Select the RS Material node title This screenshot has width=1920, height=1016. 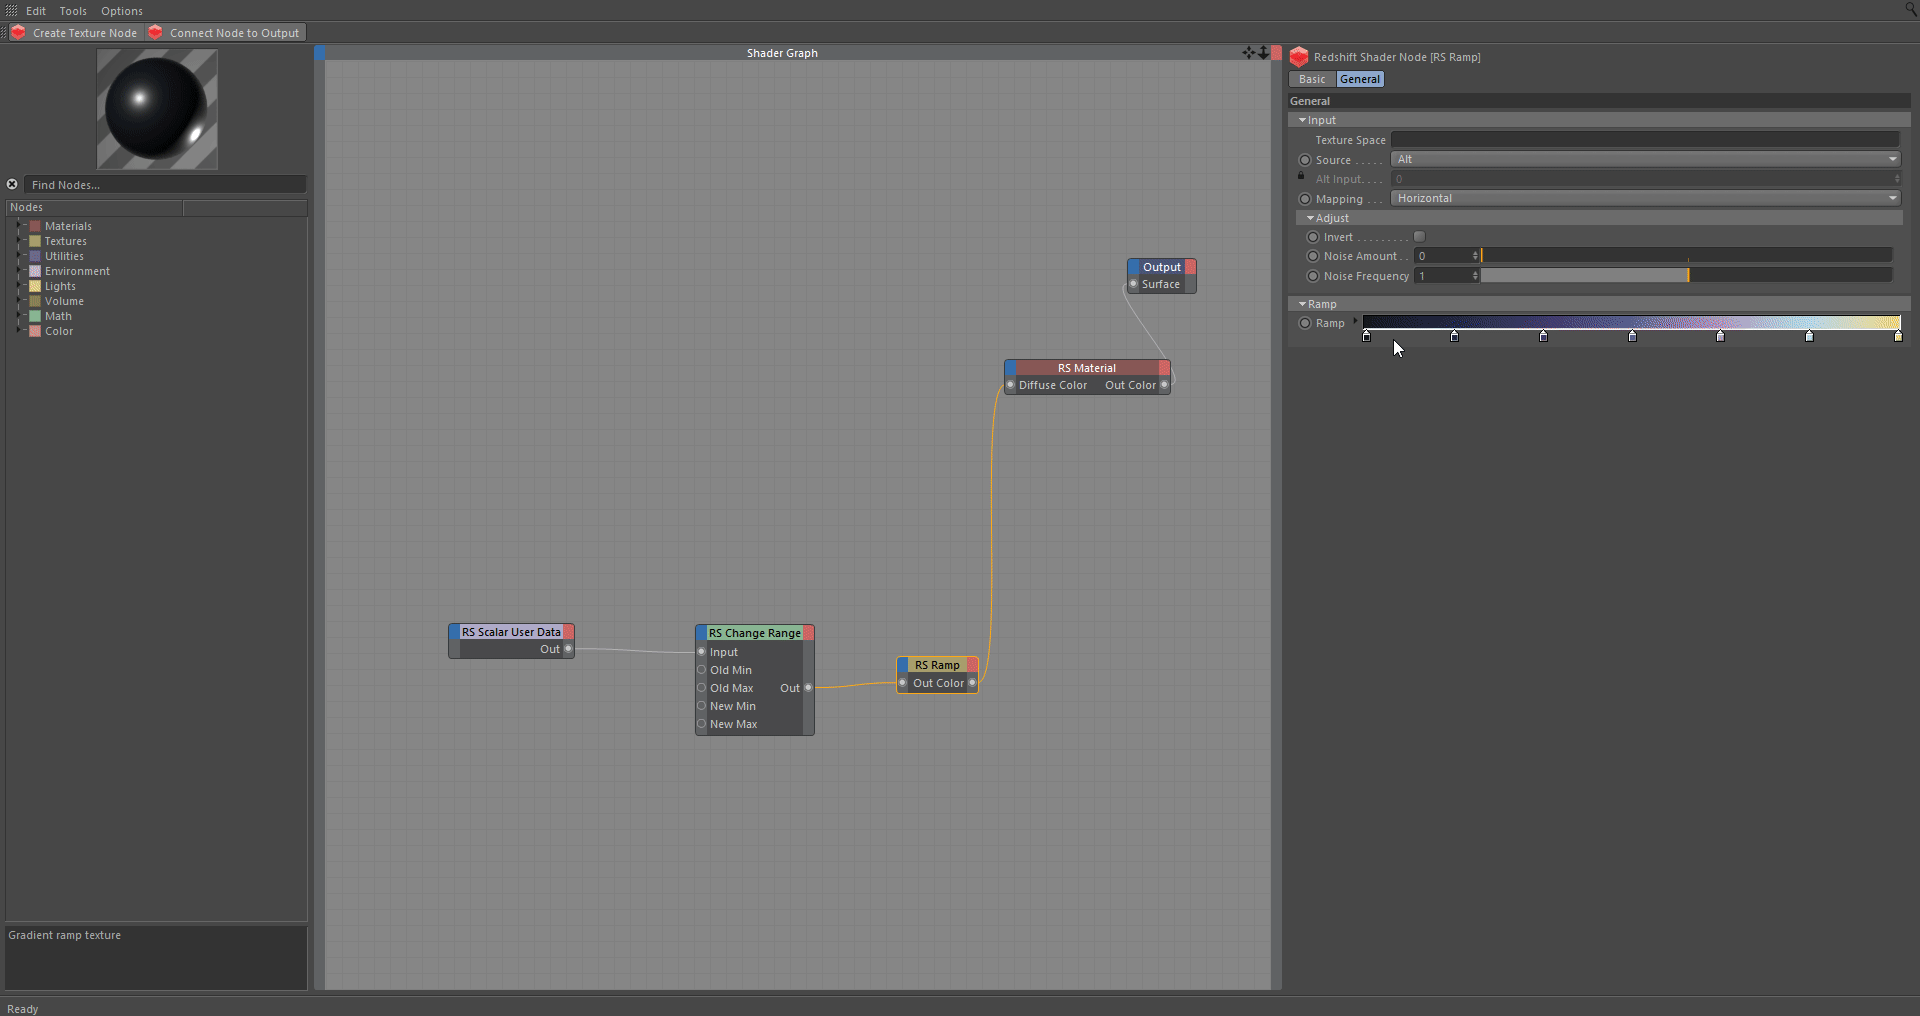pyautogui.click(x=1087, y=368)
